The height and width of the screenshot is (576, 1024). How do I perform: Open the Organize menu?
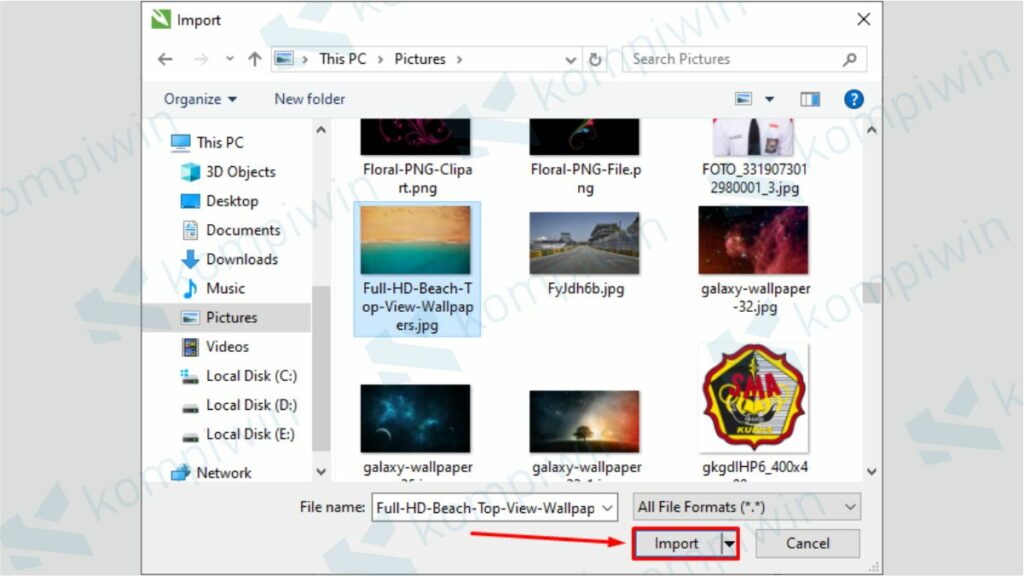[200, 99]
